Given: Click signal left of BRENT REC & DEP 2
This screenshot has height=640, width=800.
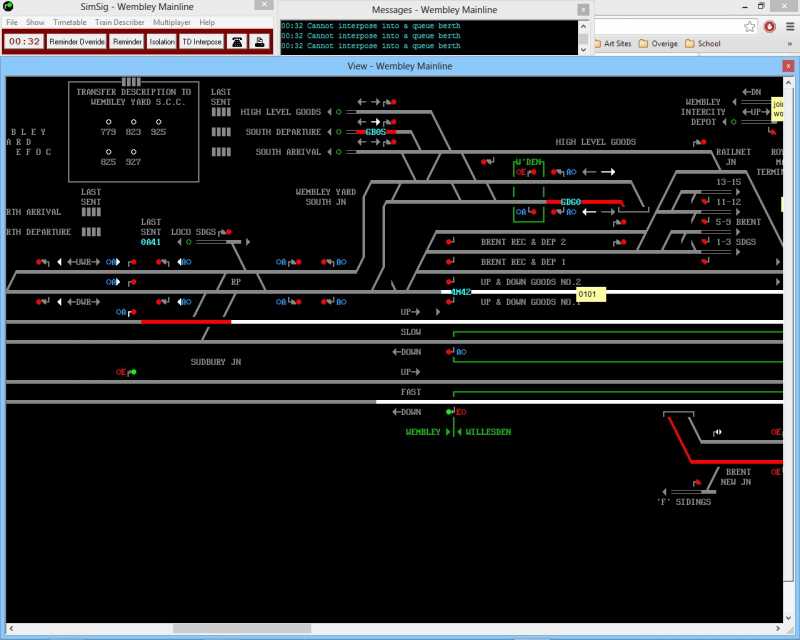Looking at the screenshot, I should tap(450, 242).
